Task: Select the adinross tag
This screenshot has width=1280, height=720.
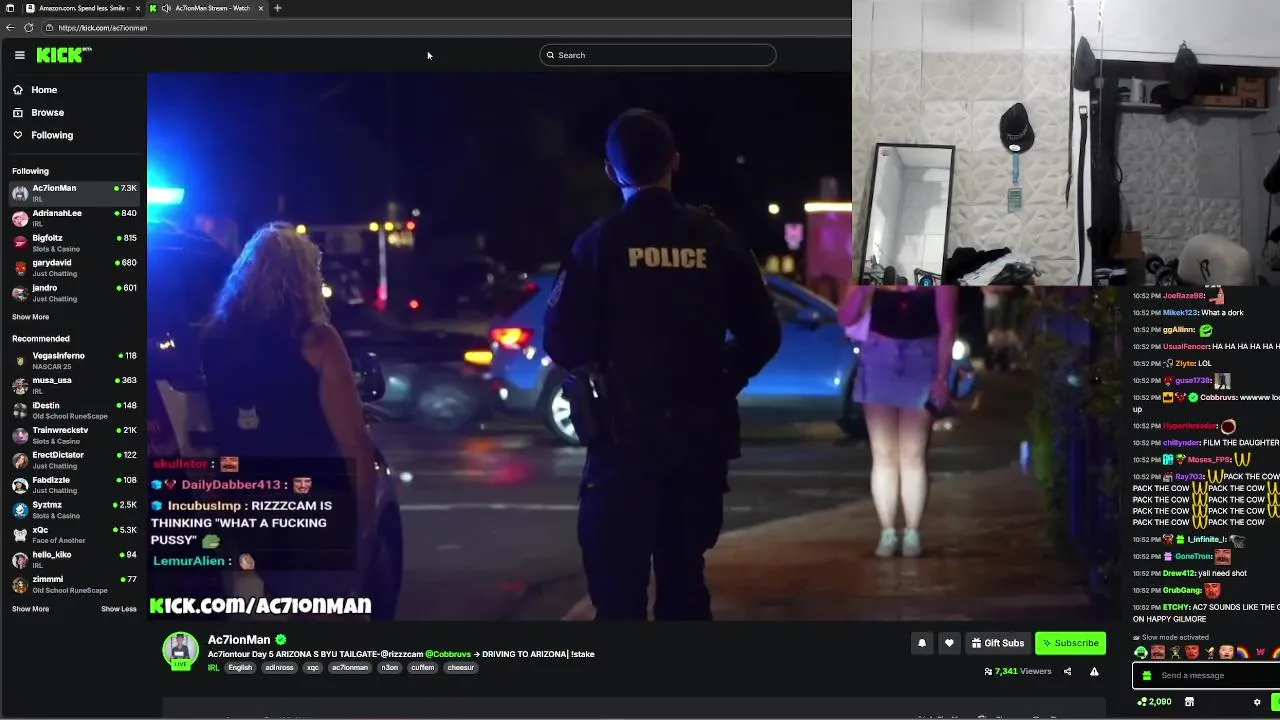Action: tap(279, 668)
